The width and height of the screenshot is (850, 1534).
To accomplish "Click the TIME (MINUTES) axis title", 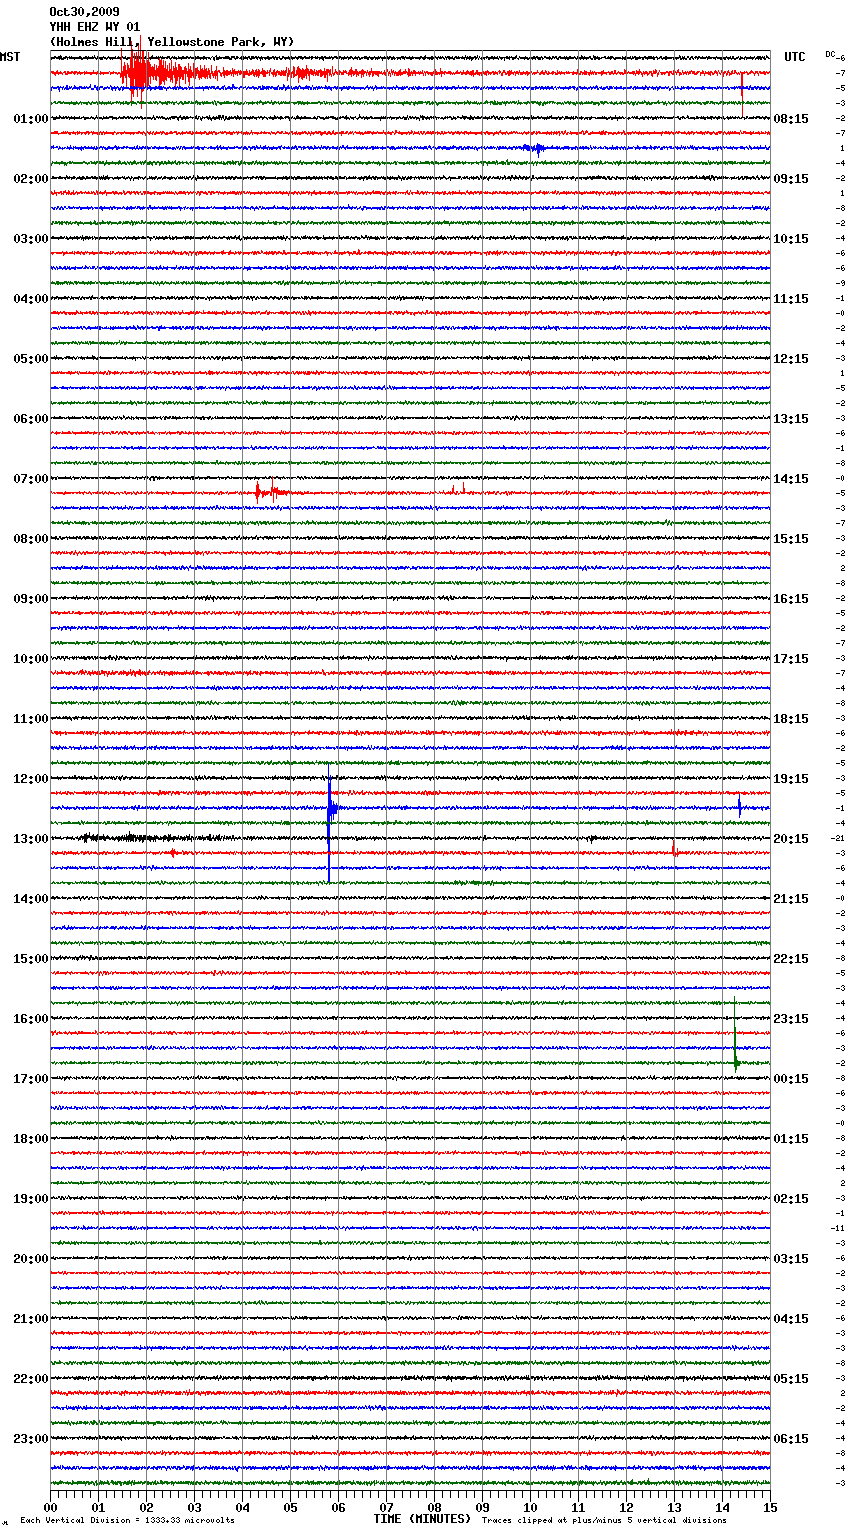I will (x=422, y=1519).
